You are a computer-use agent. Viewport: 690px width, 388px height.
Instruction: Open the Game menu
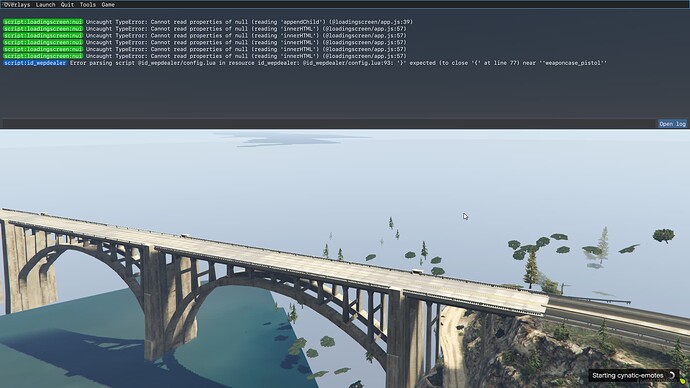point(108,4)
